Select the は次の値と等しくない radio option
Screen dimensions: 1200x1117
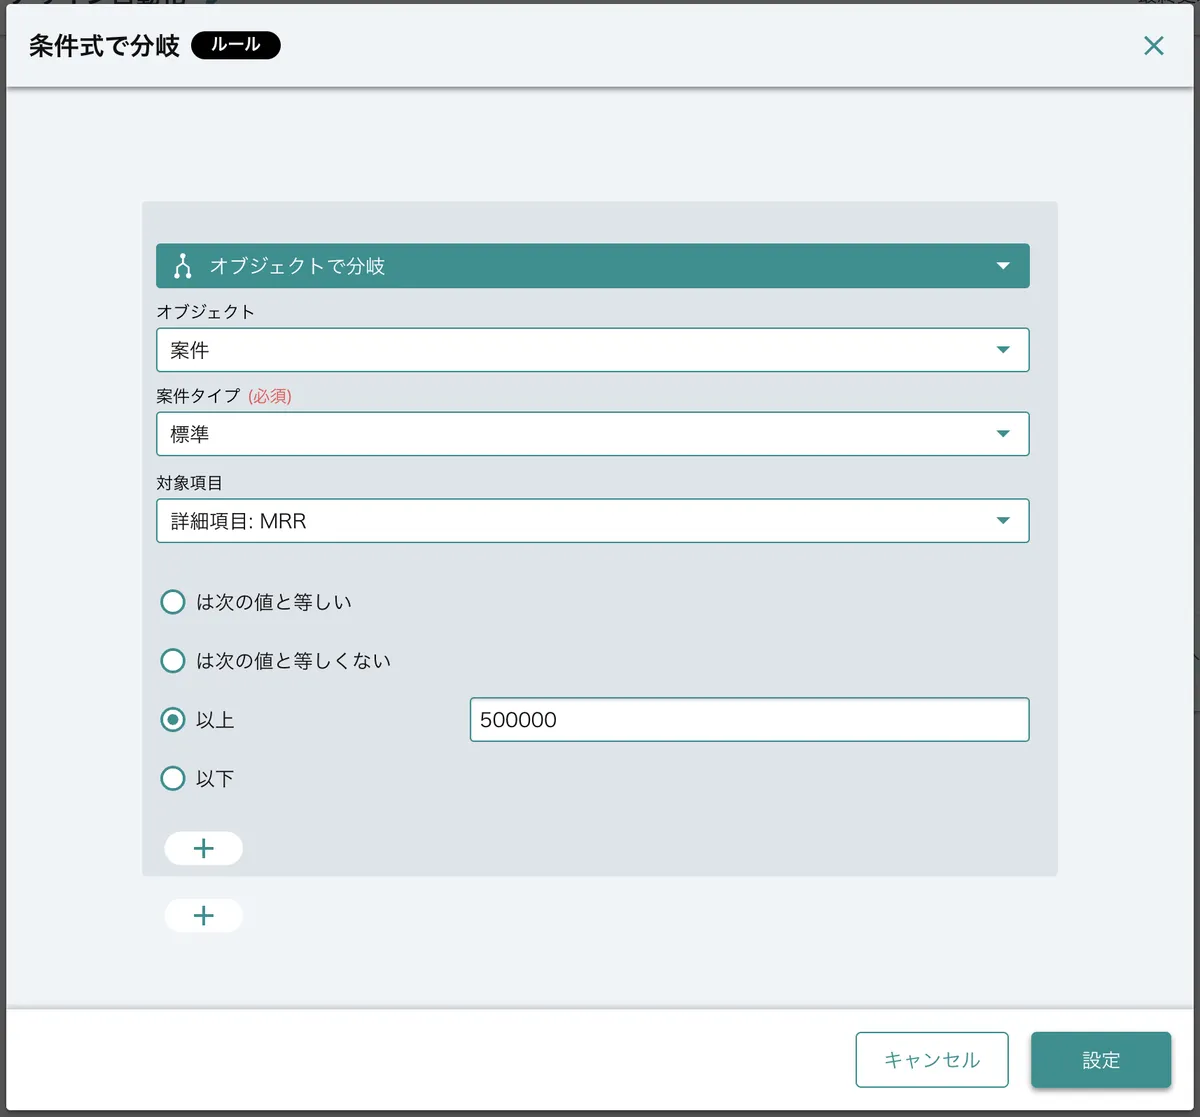[x=173, y=661]
